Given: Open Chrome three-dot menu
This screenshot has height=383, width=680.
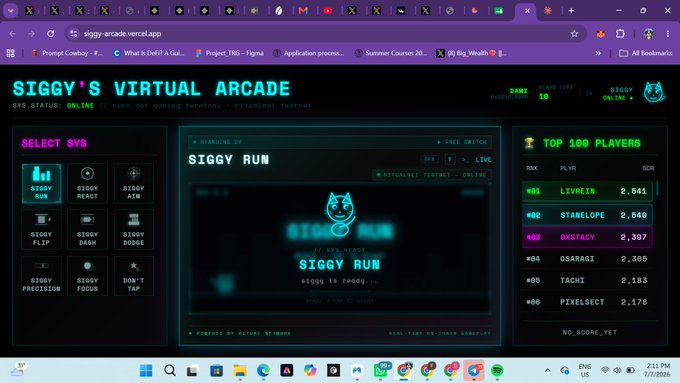Looking at the screenshot, I should (668, 33).
